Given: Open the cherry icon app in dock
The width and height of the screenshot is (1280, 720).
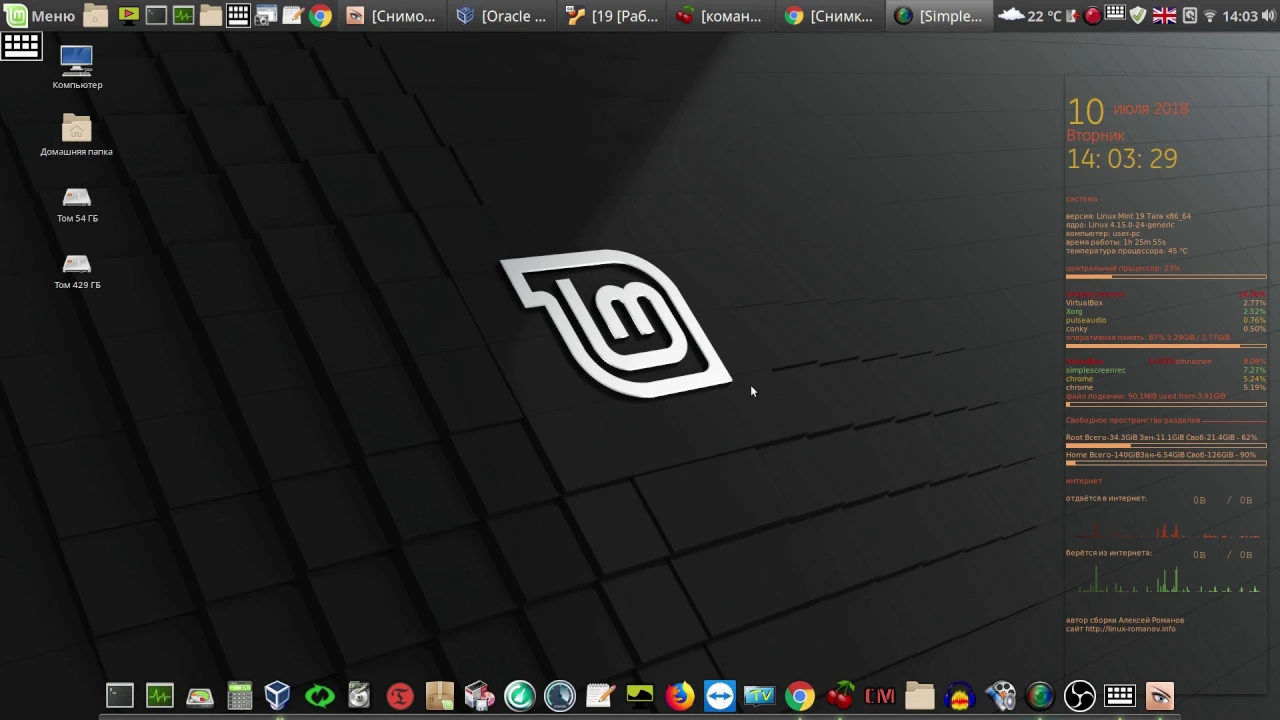Looking at the screenshot, I should point(840,695).
